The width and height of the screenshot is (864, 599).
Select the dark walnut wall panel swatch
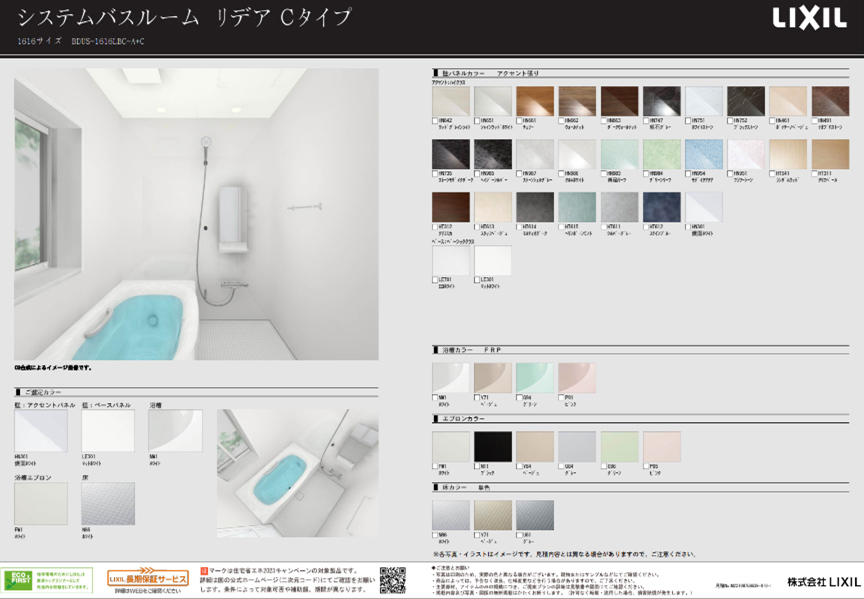619,101
